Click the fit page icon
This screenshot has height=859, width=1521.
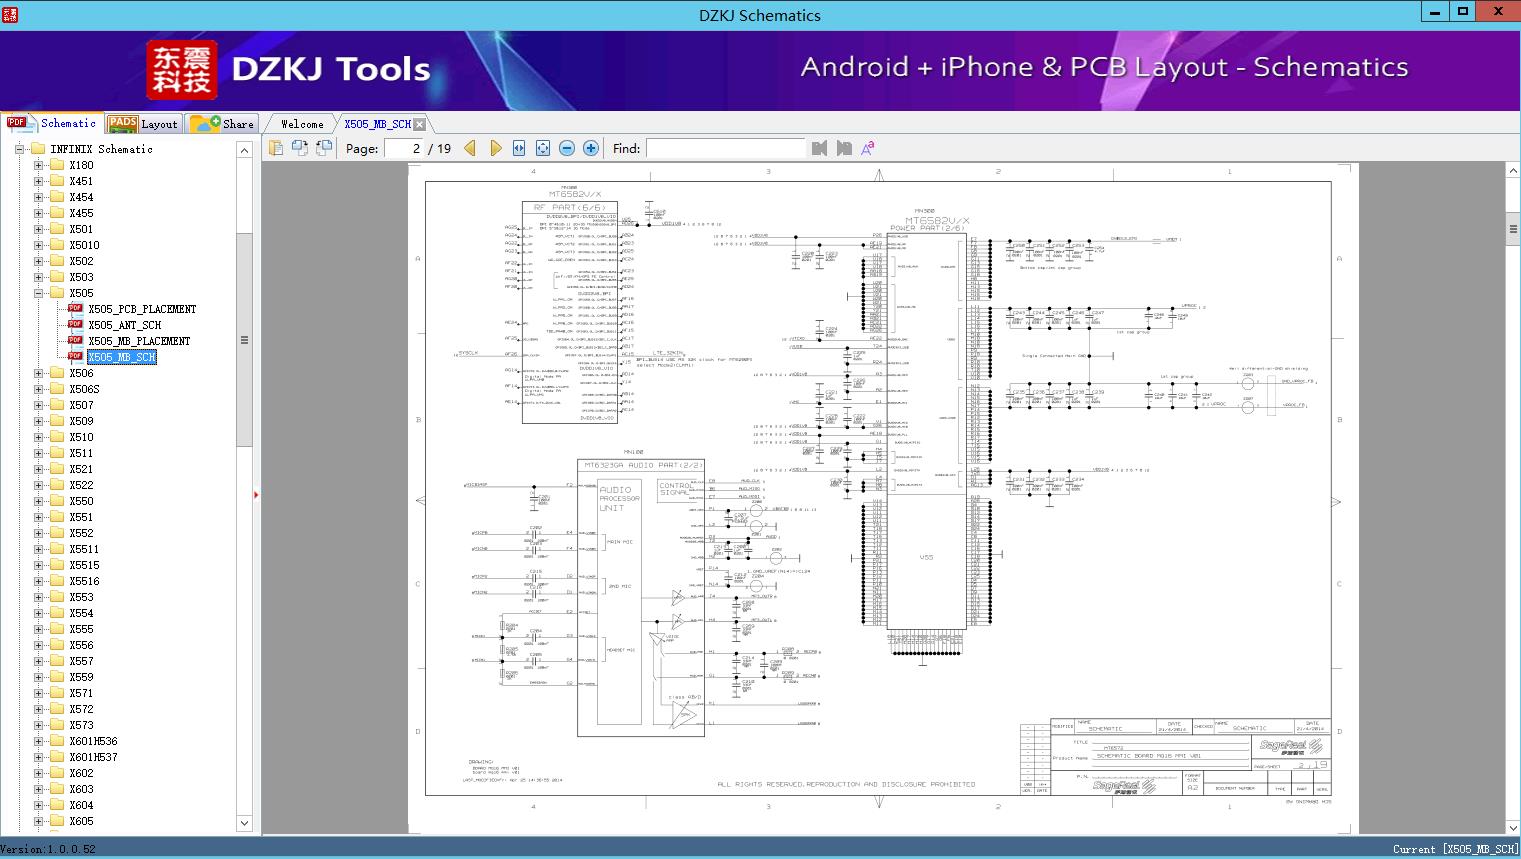click(543, 148)
